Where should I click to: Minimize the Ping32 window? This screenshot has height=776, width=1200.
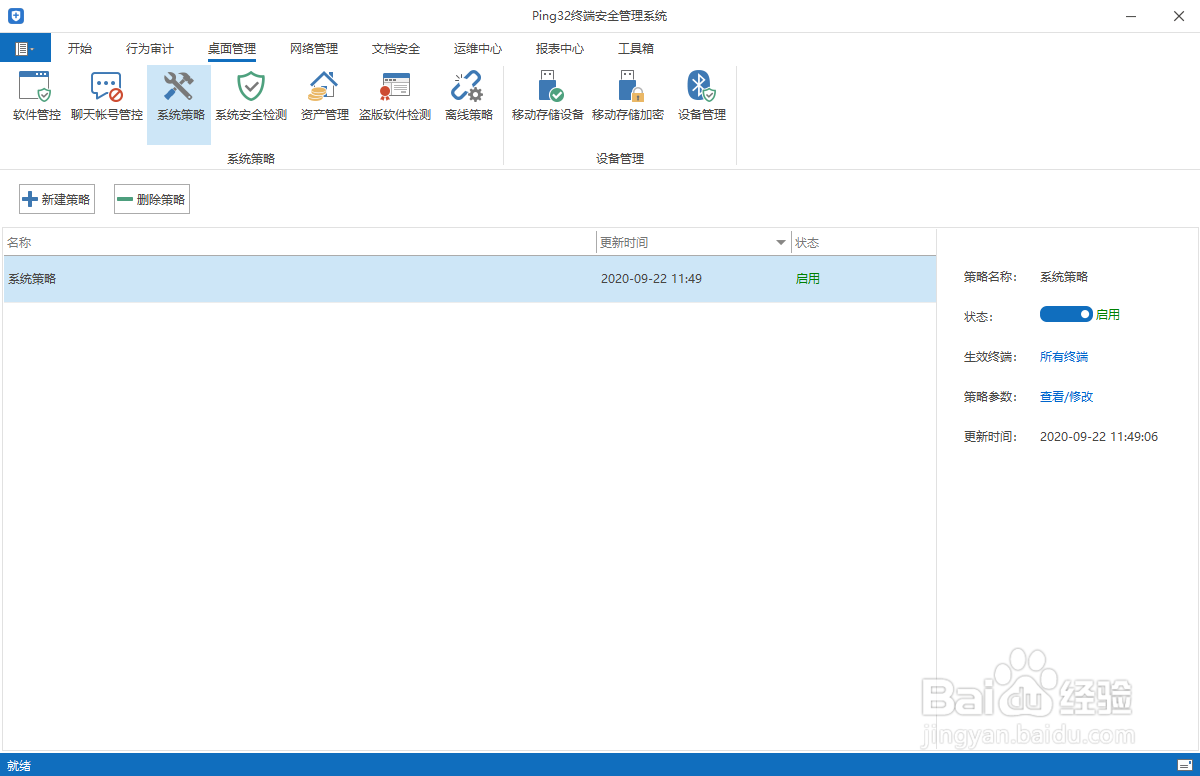1131,16
